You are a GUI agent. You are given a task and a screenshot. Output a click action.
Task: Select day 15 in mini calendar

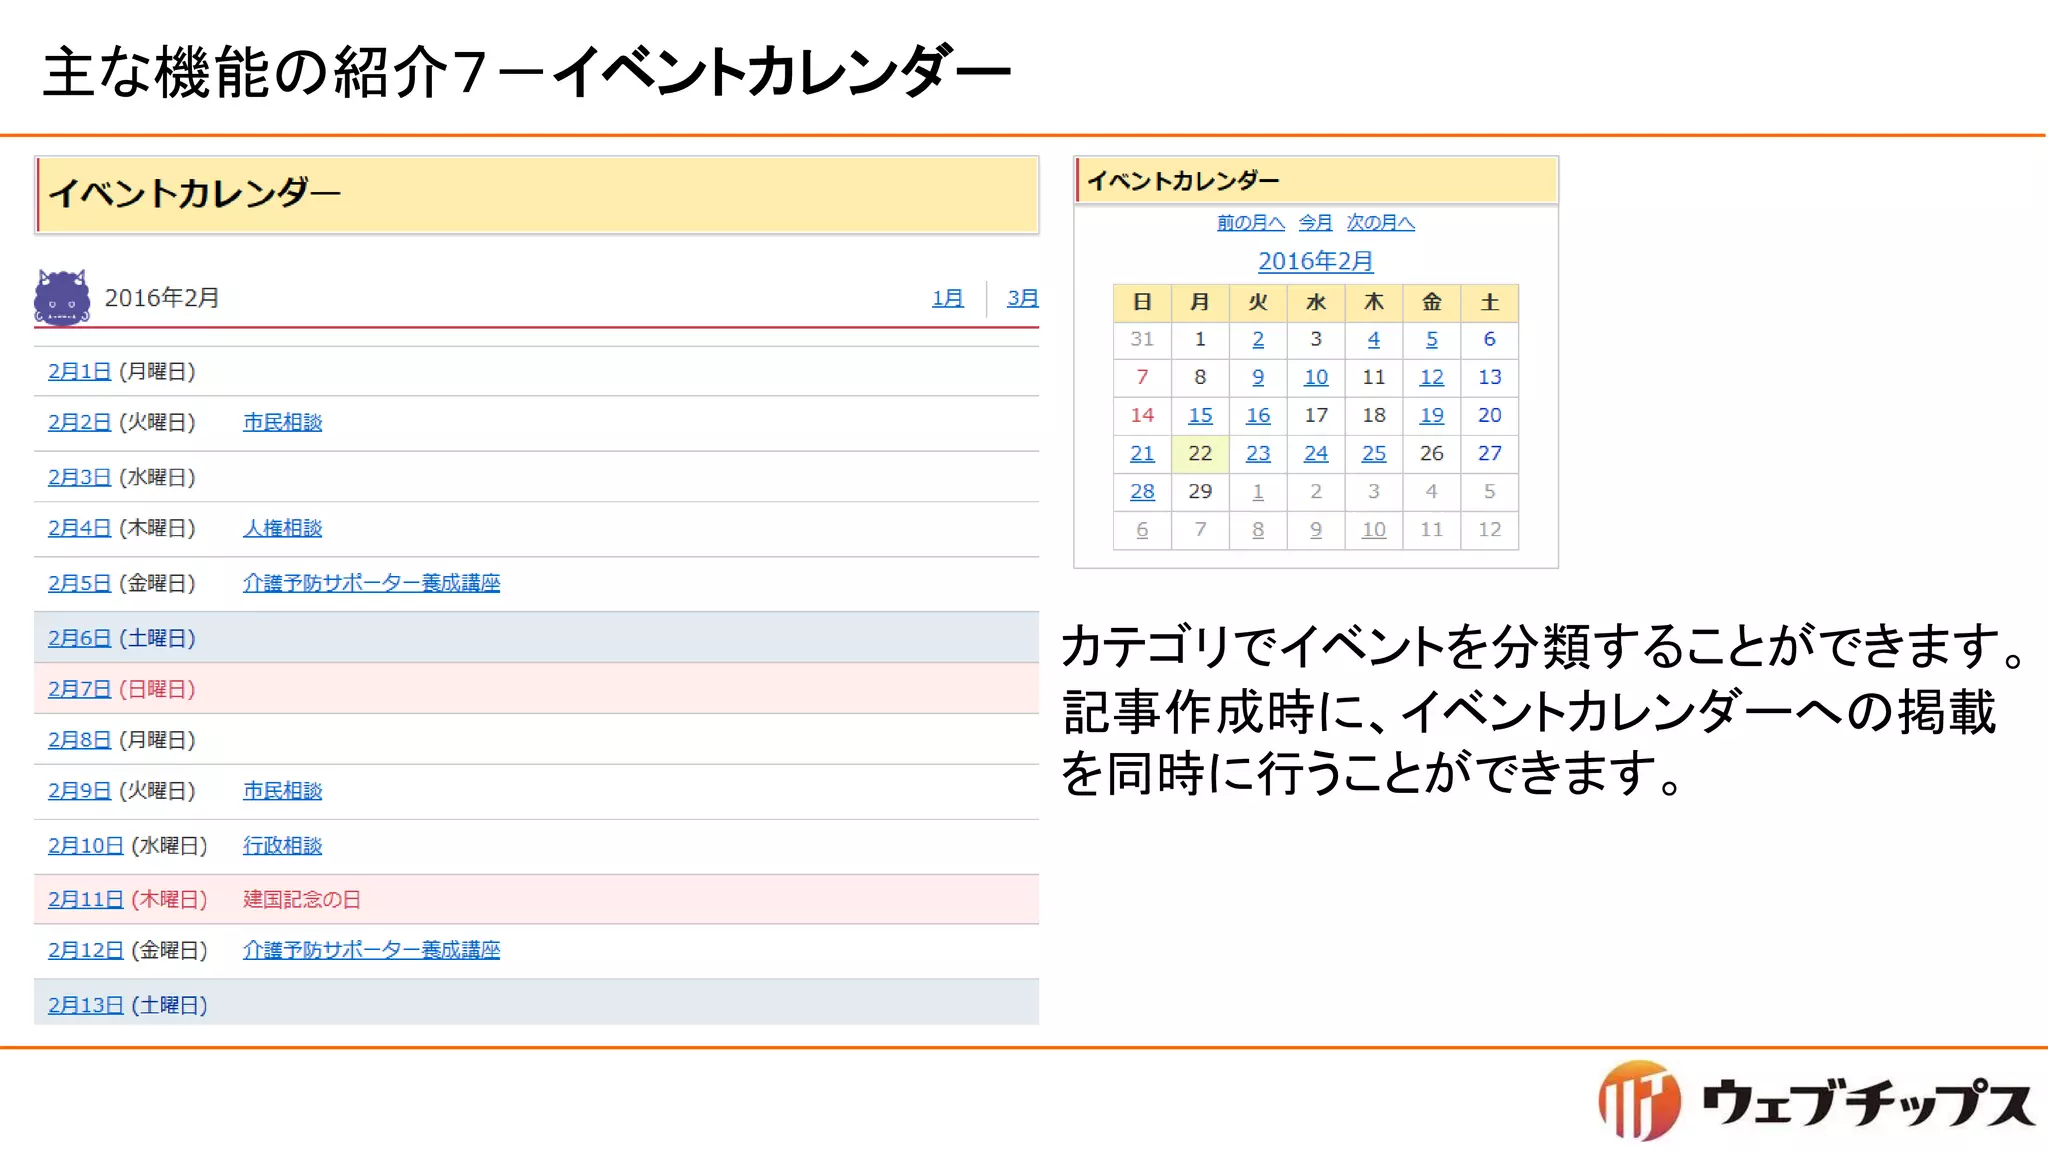(1200, 416)
